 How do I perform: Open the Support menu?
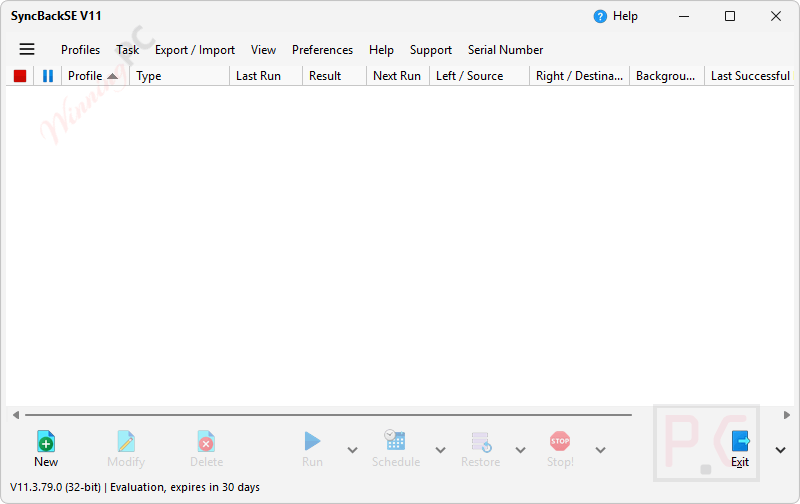(431, 50)
